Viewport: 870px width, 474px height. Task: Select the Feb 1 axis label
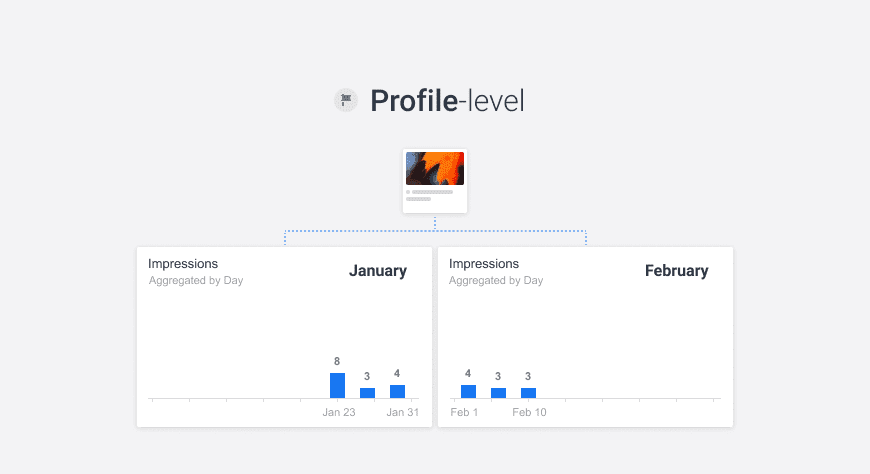464,412
